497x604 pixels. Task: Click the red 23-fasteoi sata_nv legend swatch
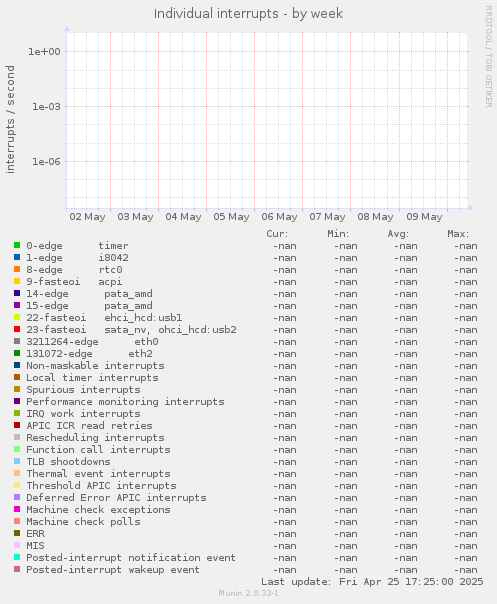17,329
